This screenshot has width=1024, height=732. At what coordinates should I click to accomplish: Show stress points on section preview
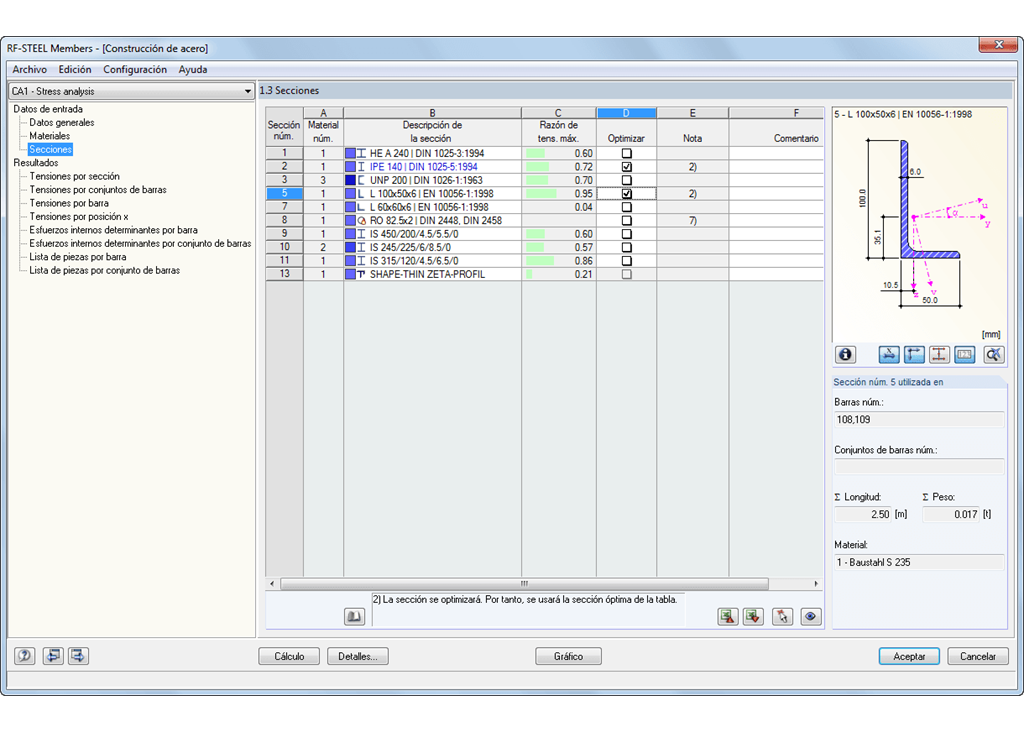[939, 355]
